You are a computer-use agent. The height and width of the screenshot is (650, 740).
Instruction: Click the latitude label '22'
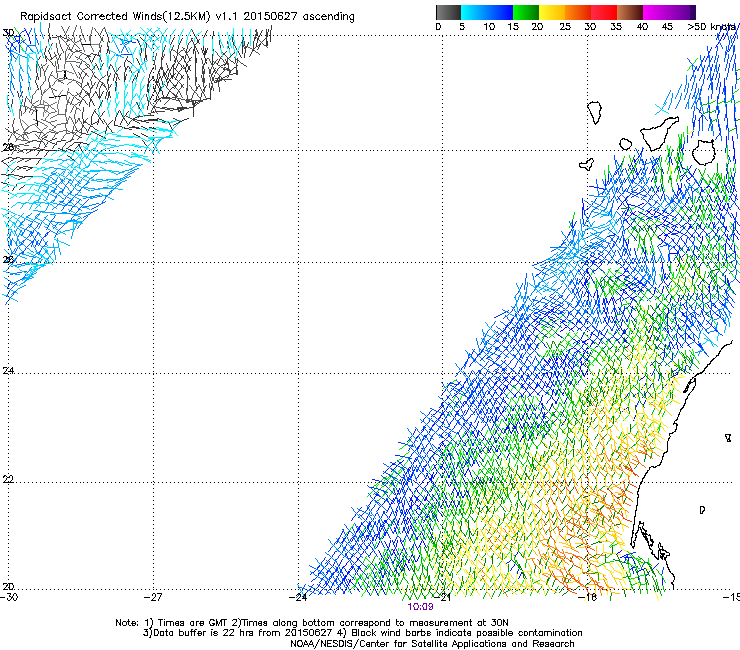(x=8, y=480)
